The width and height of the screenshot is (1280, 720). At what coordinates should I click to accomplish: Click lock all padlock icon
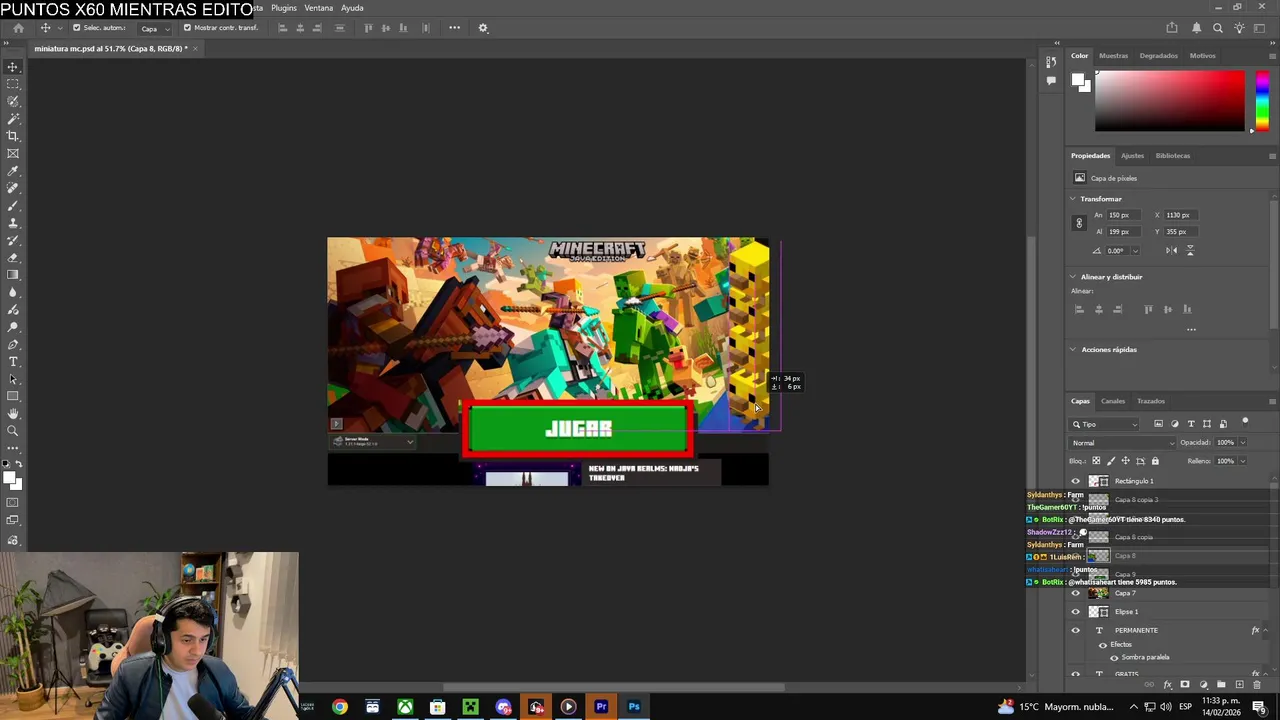pos(1155,461)
